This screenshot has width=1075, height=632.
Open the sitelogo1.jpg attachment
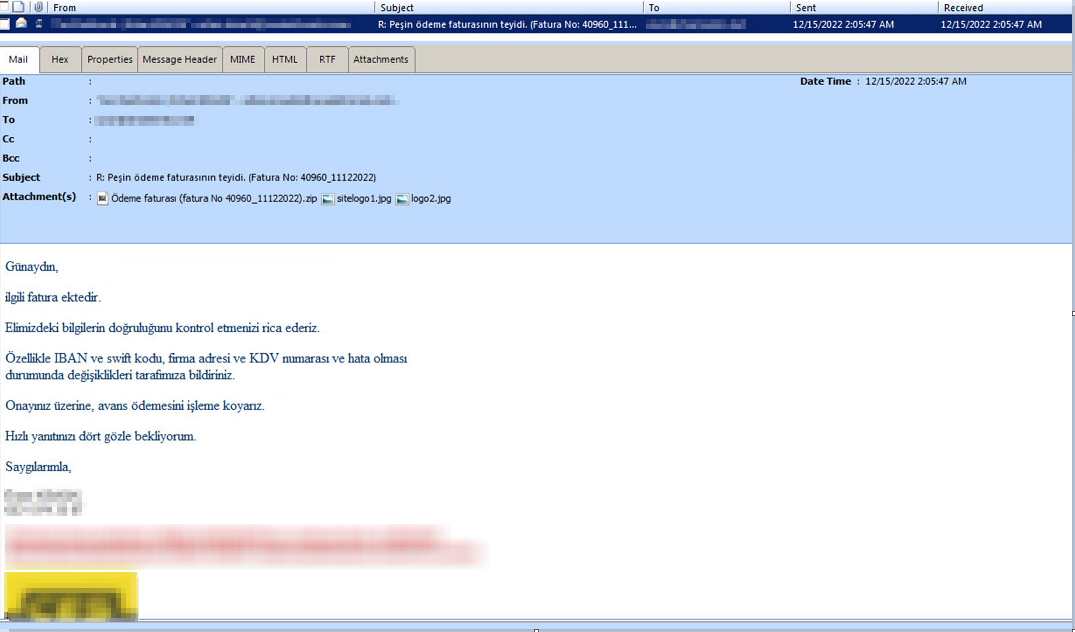click(364, 199)
